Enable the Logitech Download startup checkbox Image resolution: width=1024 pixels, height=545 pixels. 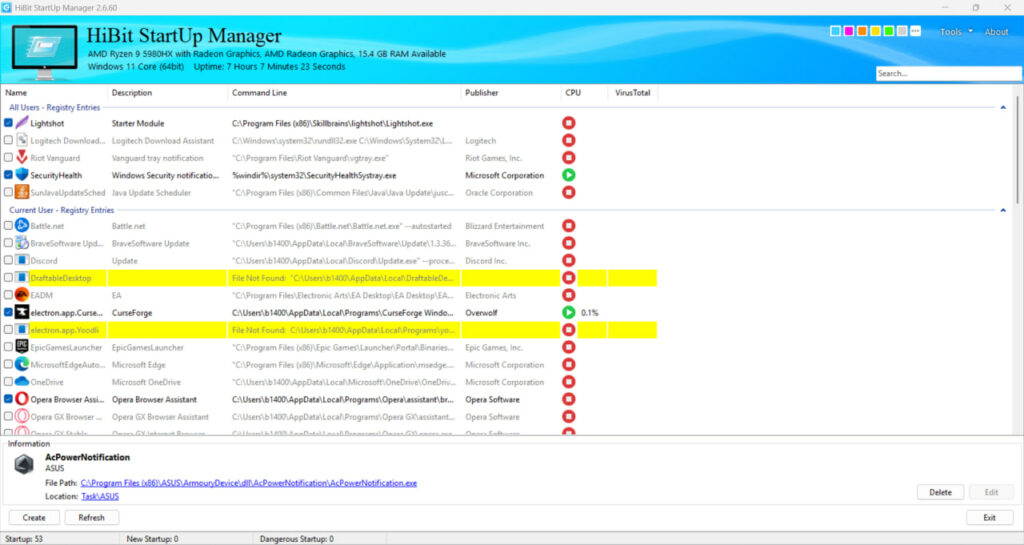[8, 140]
